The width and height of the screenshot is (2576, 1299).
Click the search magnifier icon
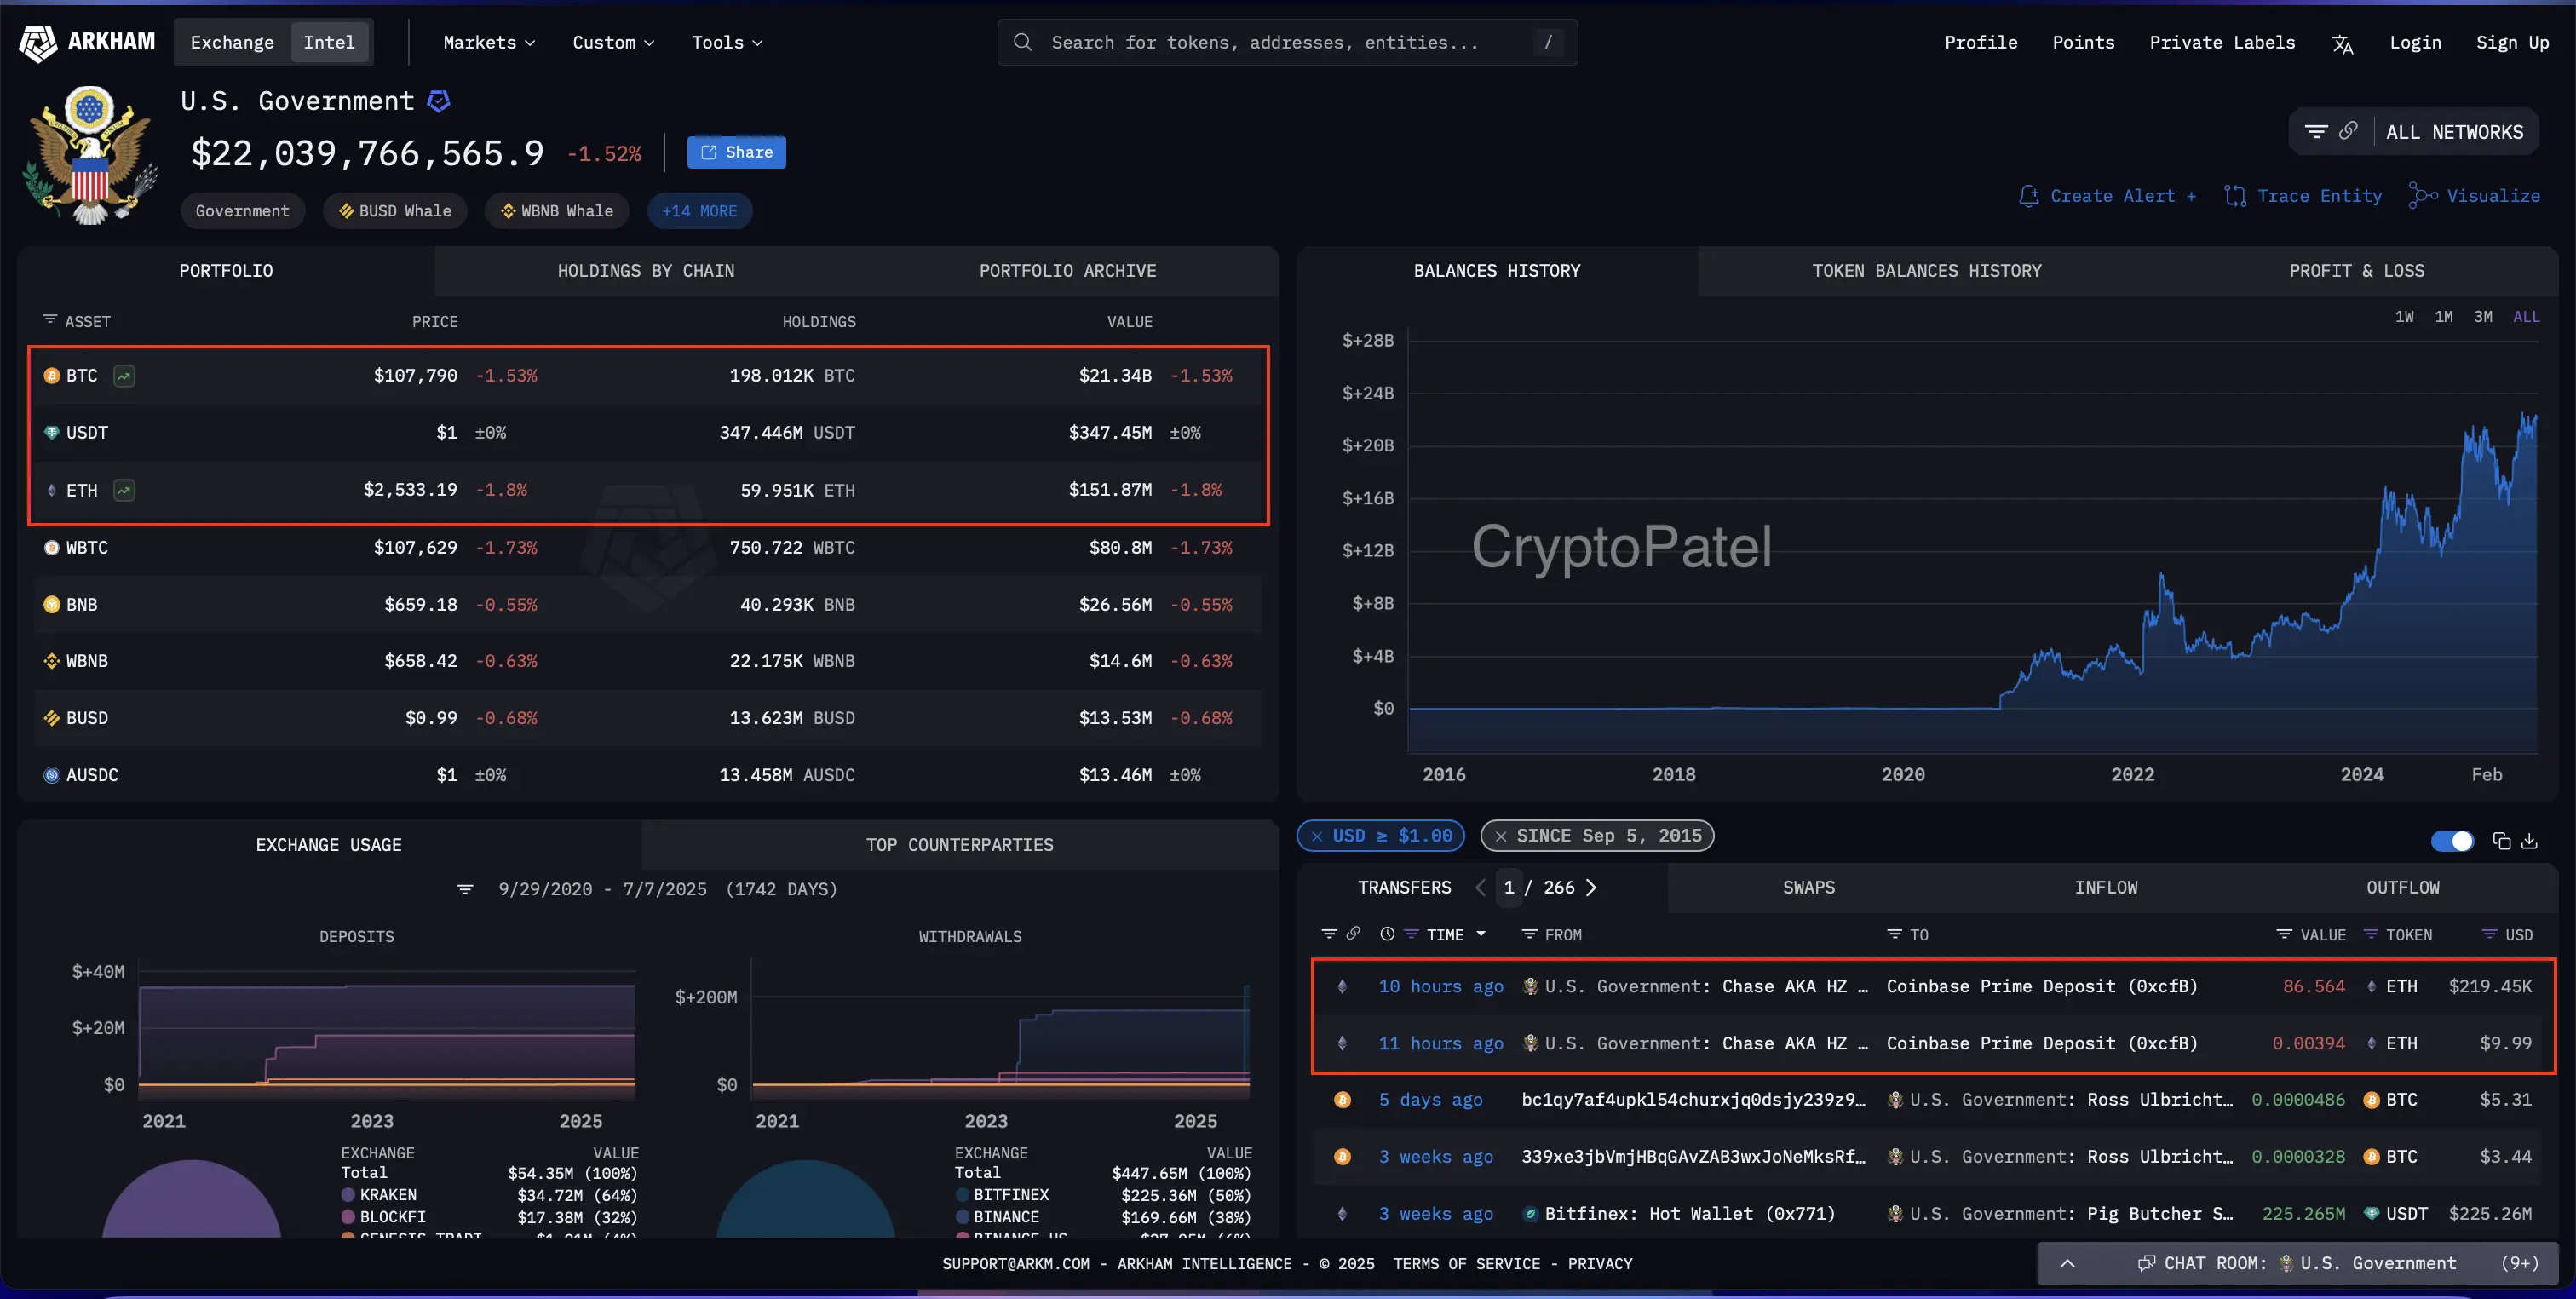pyautogui.click(x=1022, y=42)
